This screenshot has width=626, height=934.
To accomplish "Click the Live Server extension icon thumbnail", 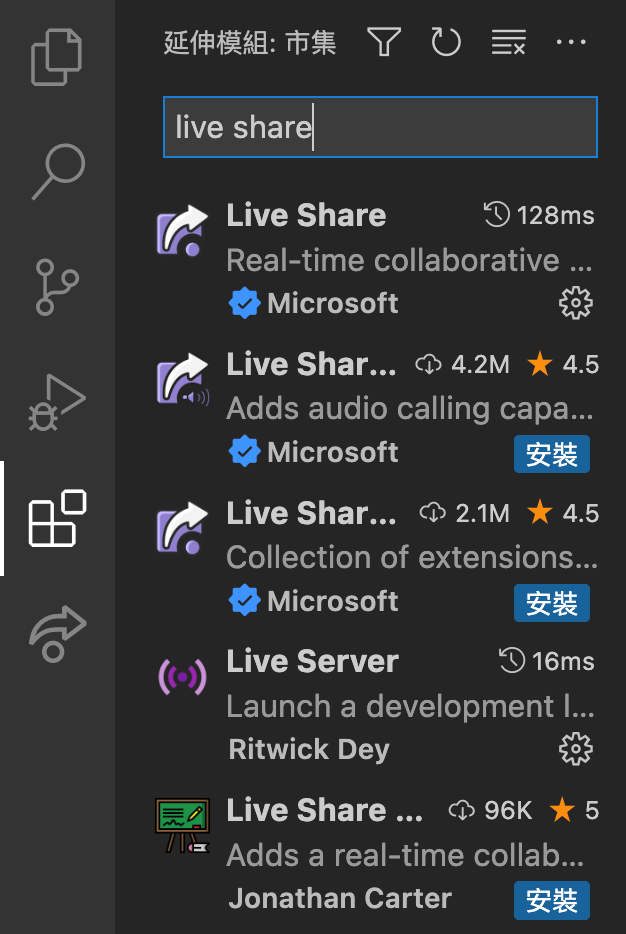I will tap(183, 678).
